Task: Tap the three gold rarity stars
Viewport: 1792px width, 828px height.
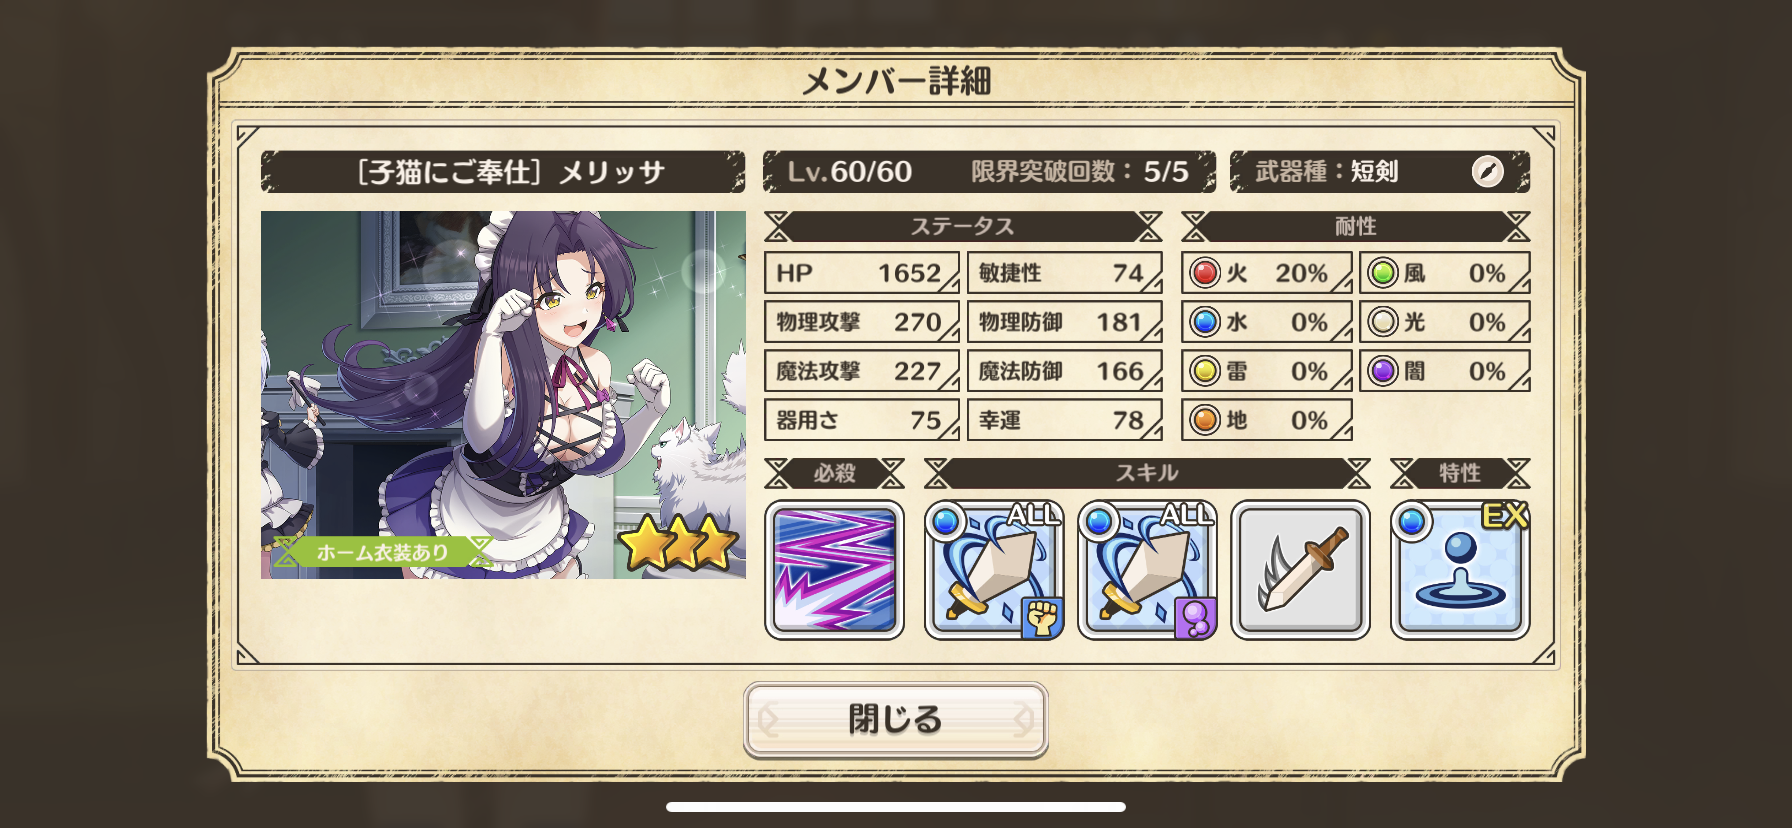Action: pyautogui.click(x=677, y=543)
